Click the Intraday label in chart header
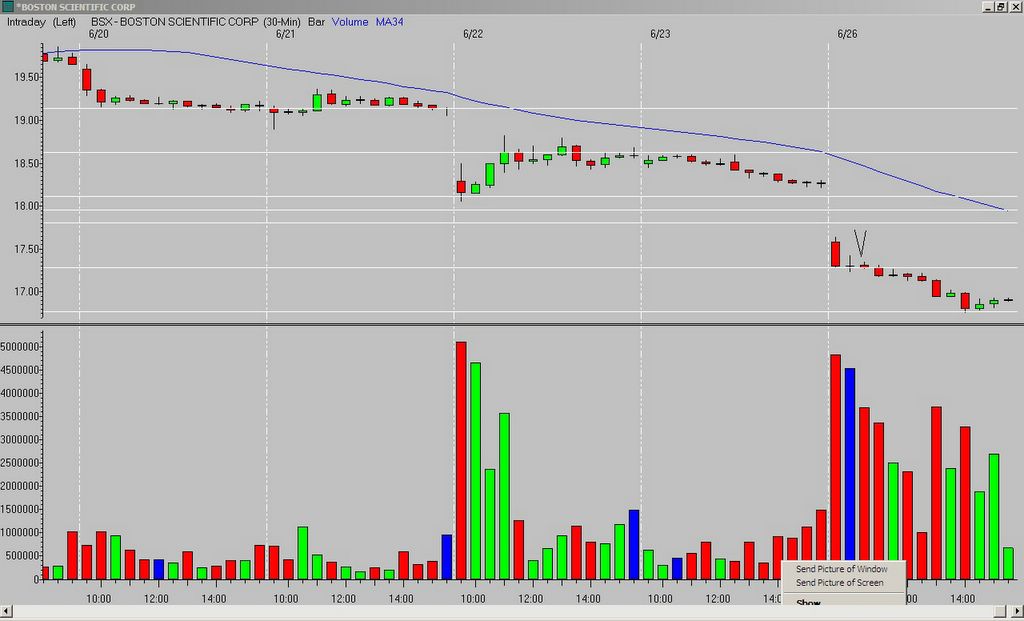Screen dimensions: 1024x621 (26, 22)
